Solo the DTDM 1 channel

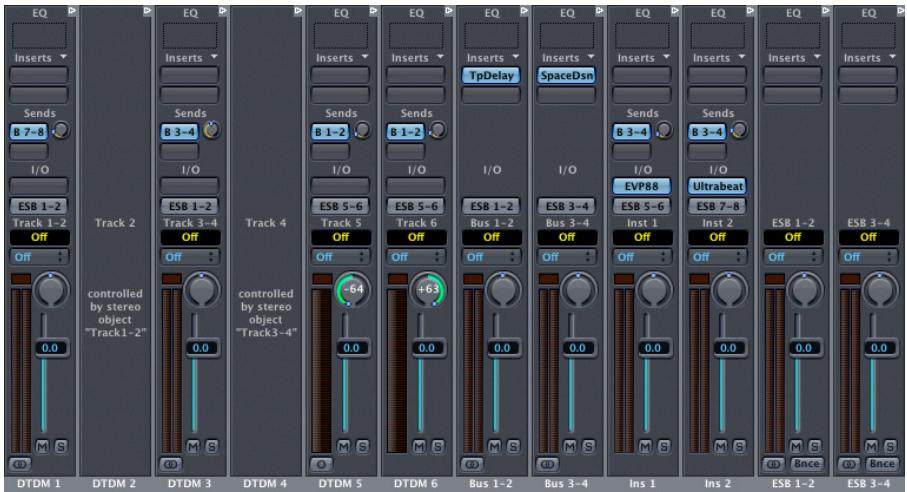point(61,446)
